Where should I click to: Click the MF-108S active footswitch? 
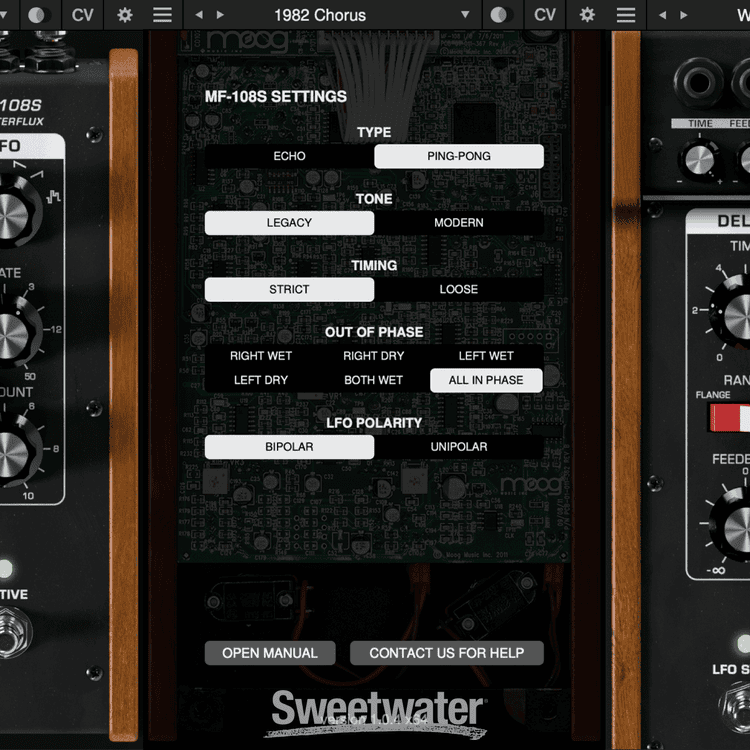click(13, 631)
